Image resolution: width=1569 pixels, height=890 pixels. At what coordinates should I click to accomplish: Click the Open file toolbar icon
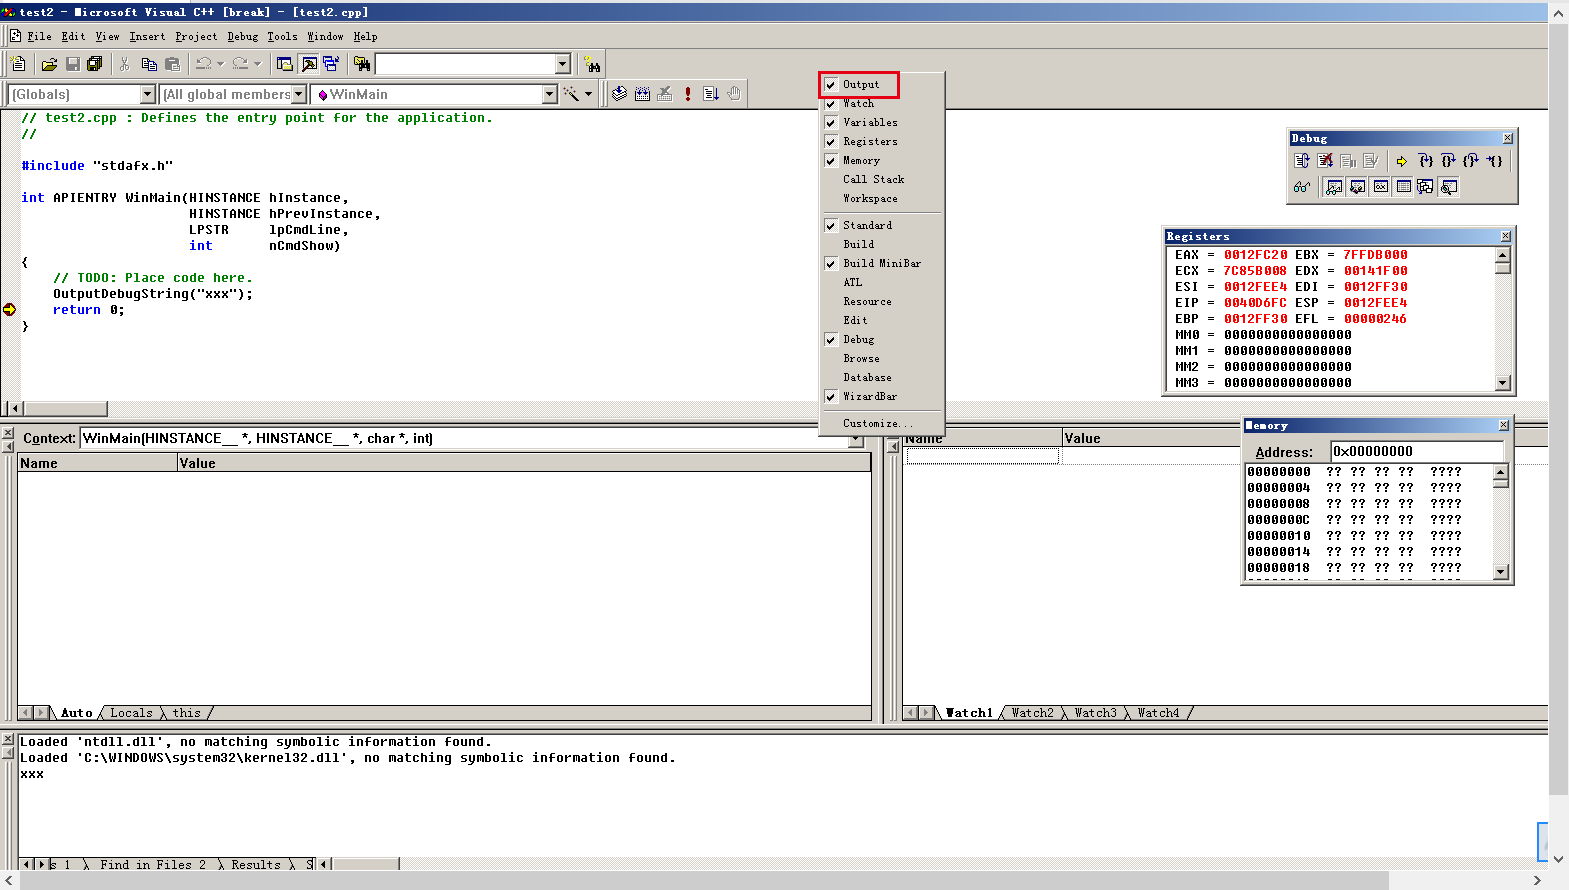coord(49,64)
